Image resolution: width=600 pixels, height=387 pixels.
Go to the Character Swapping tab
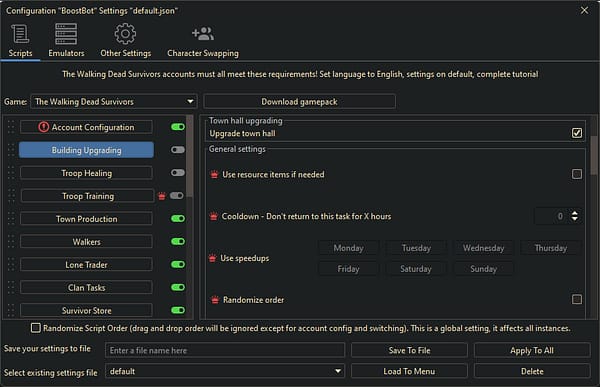click(x=203, y=41)
